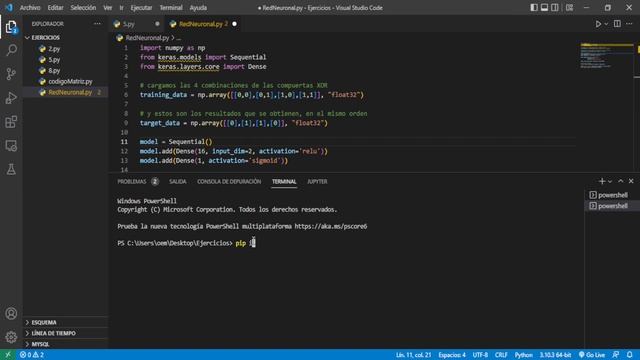
Task: Open the Manage gear settings icon
Action: click(11, 337)
